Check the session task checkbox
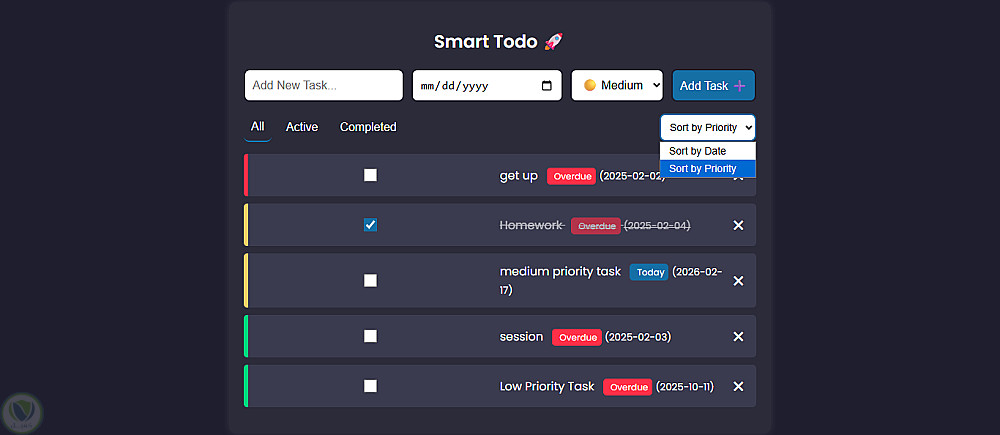The image size is (1000, 435). coord(370,336)
